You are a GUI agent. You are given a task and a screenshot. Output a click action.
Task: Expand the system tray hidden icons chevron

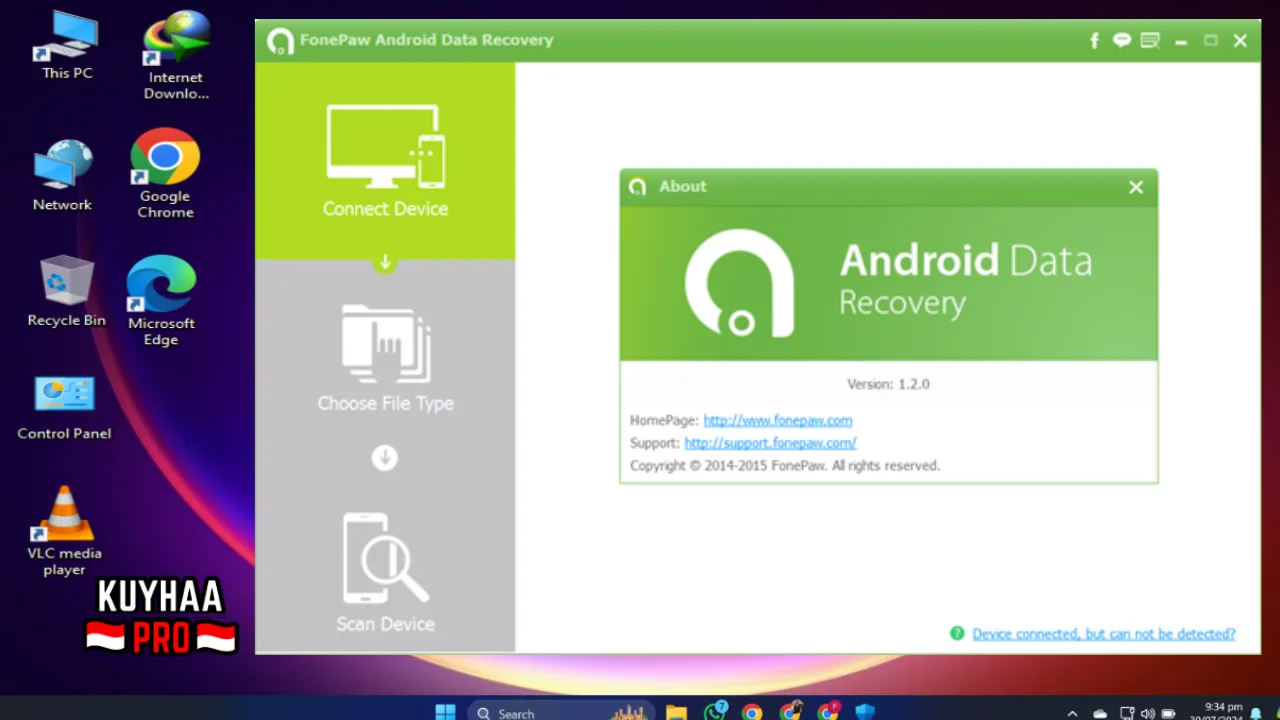1073,713
